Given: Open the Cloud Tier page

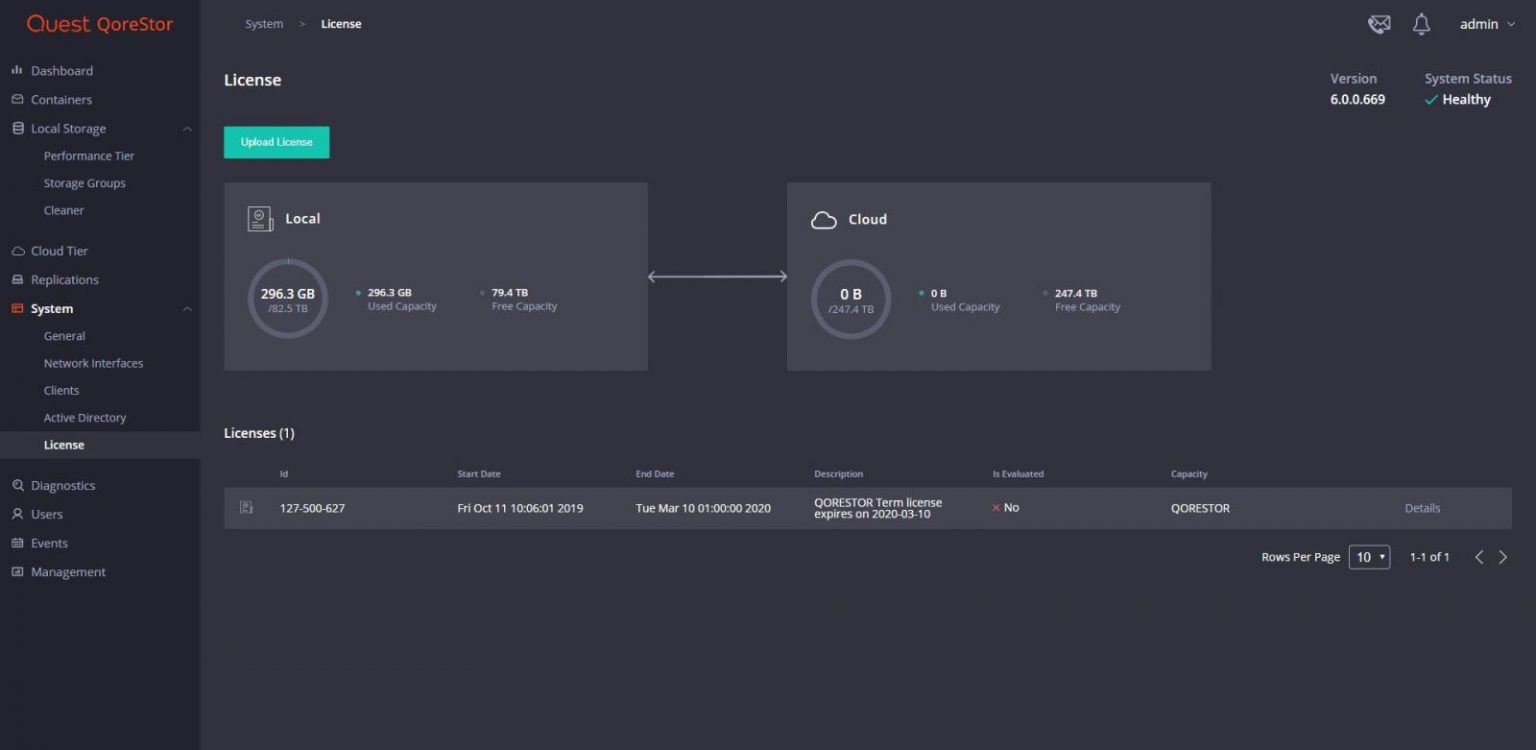Looking at the screenshot, I should coord(60,251).
